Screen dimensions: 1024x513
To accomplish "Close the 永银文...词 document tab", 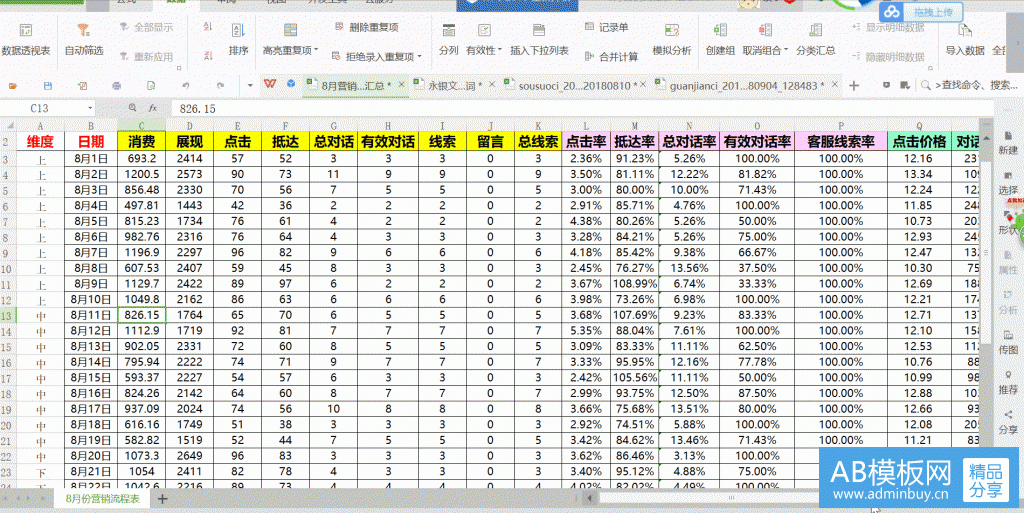I will [492, 84].
